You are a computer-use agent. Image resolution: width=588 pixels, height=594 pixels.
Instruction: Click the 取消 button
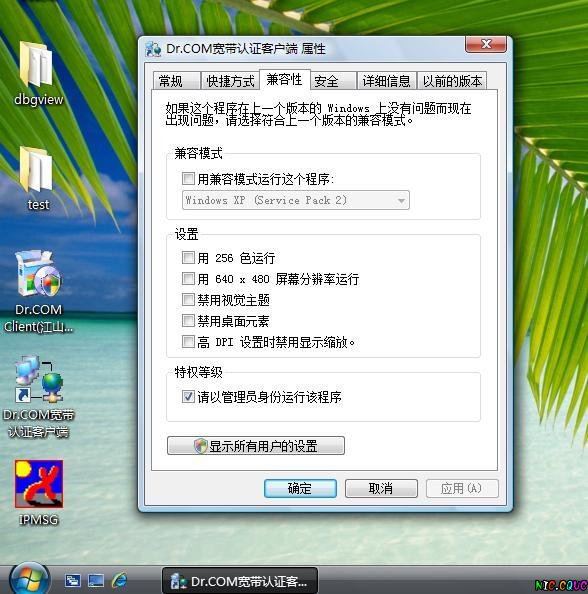[x=381, y=489]
